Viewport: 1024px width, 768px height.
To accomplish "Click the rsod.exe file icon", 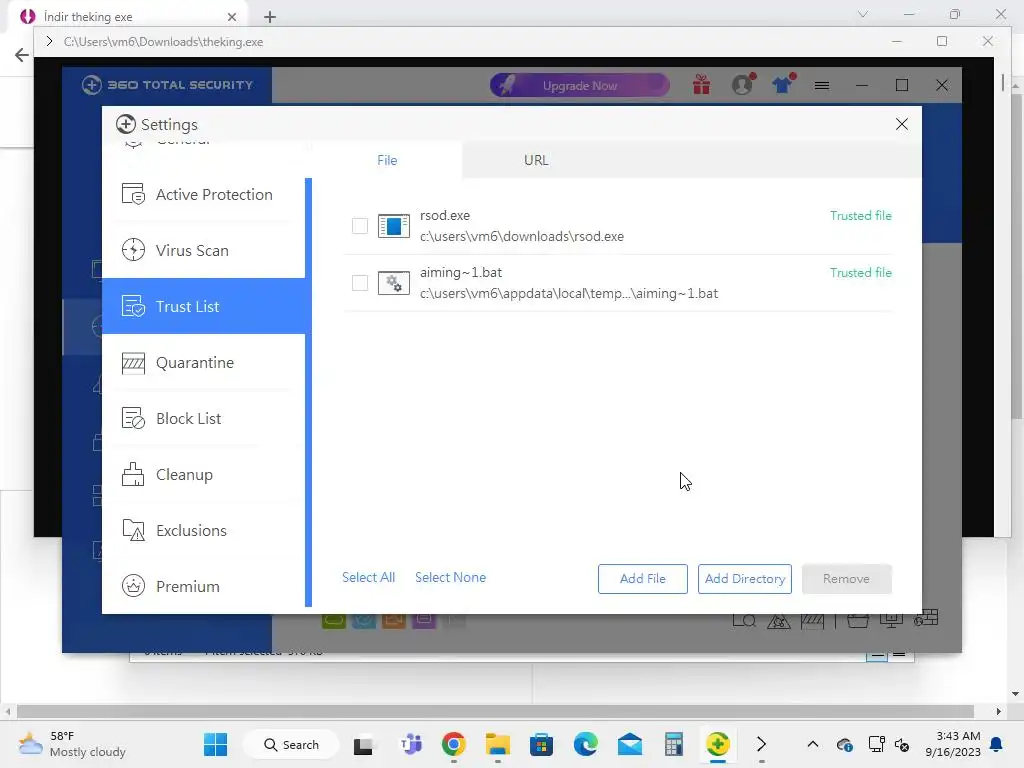I will [x=394, y=226].
